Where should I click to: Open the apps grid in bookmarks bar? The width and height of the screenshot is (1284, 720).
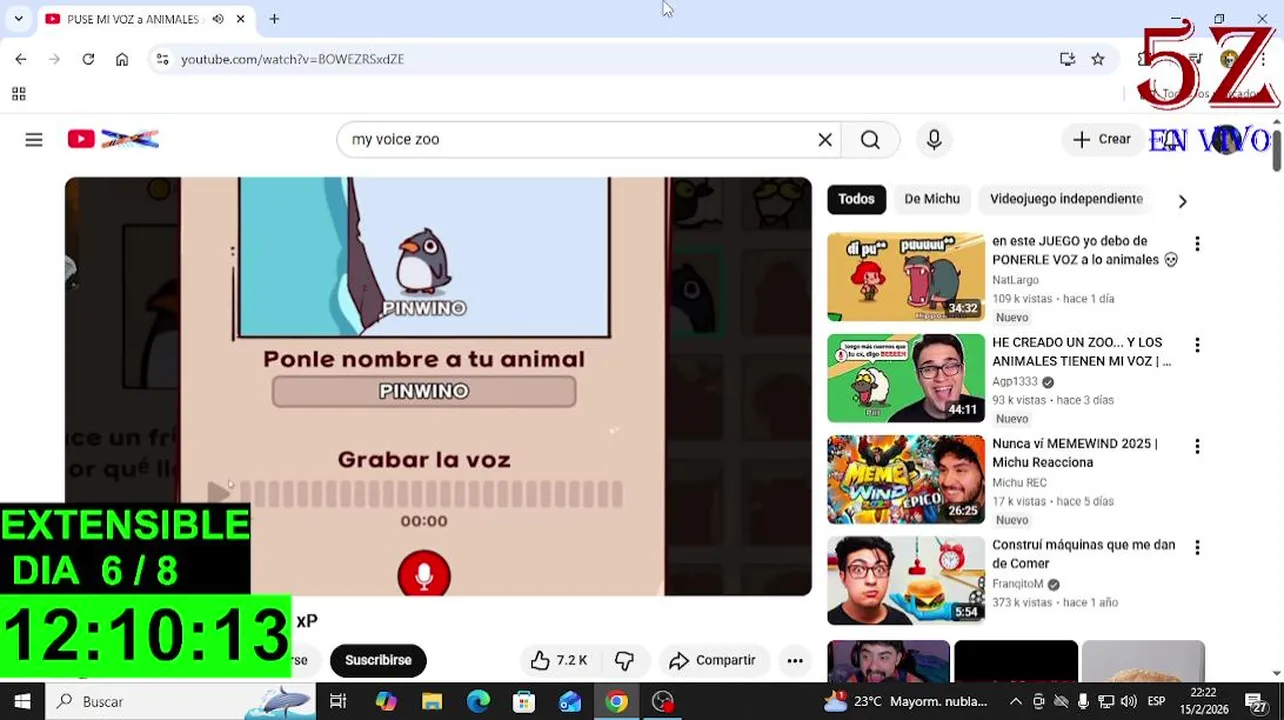(18, 94)
